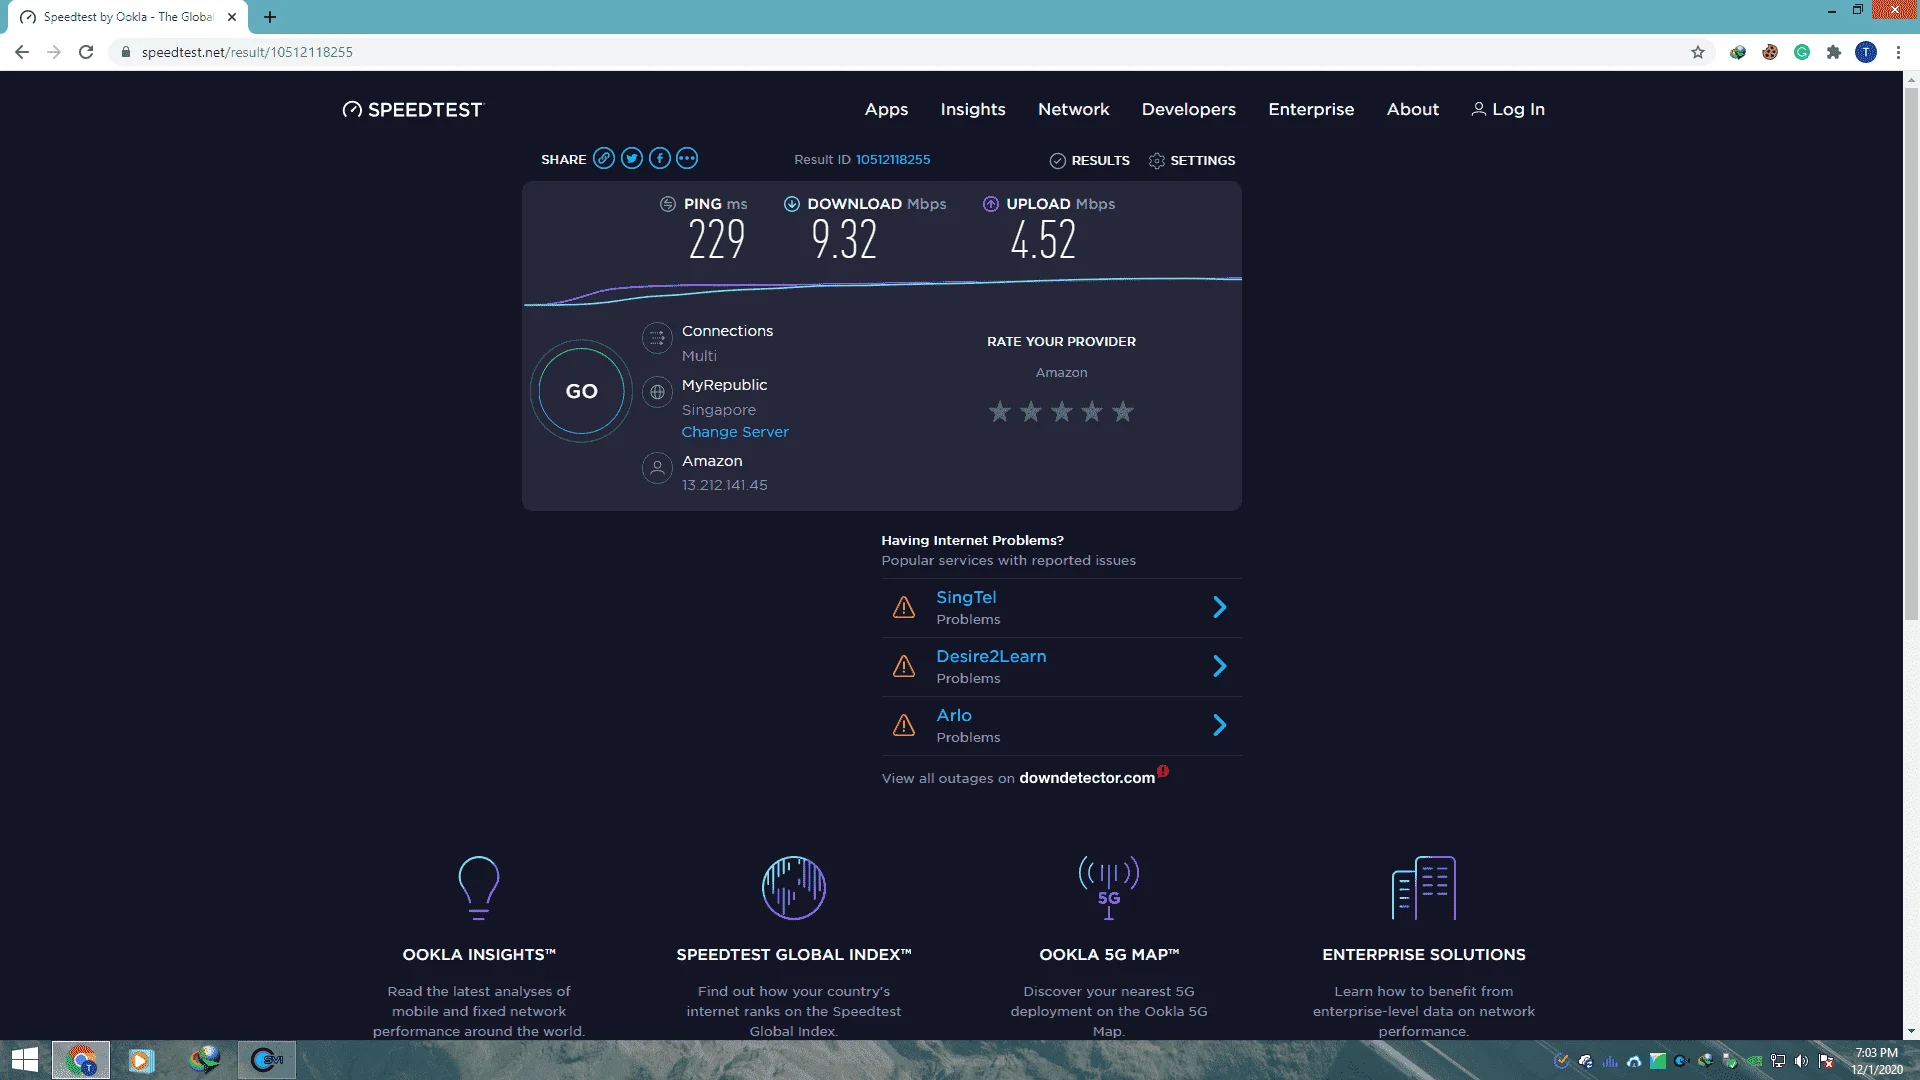Image resolution: width=1920 pixels, height=1080 pixels.
Task: Click the upload icon next to UPLOAD
Action: (x=991, y=204)
